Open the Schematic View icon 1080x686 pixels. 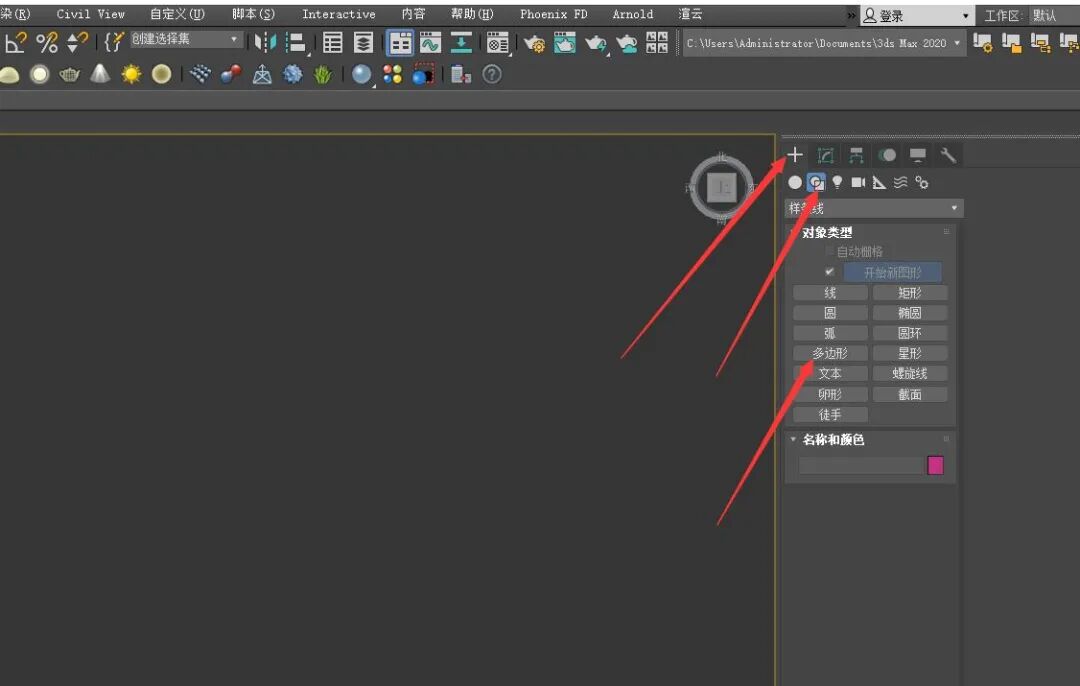point(461,43)
